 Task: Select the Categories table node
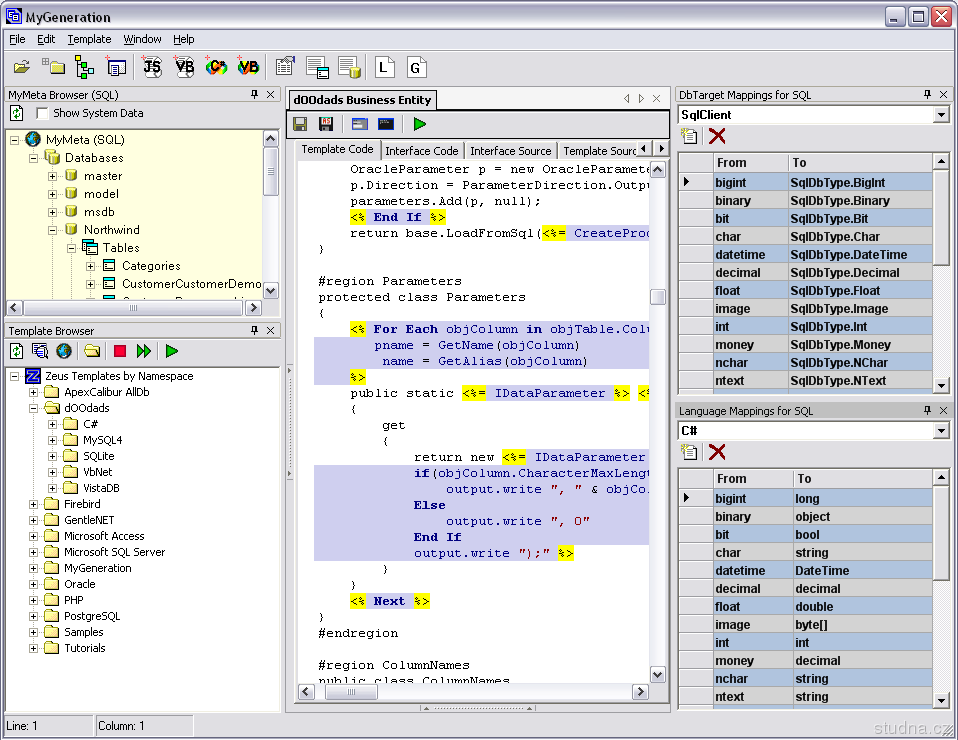coord(151,266)
